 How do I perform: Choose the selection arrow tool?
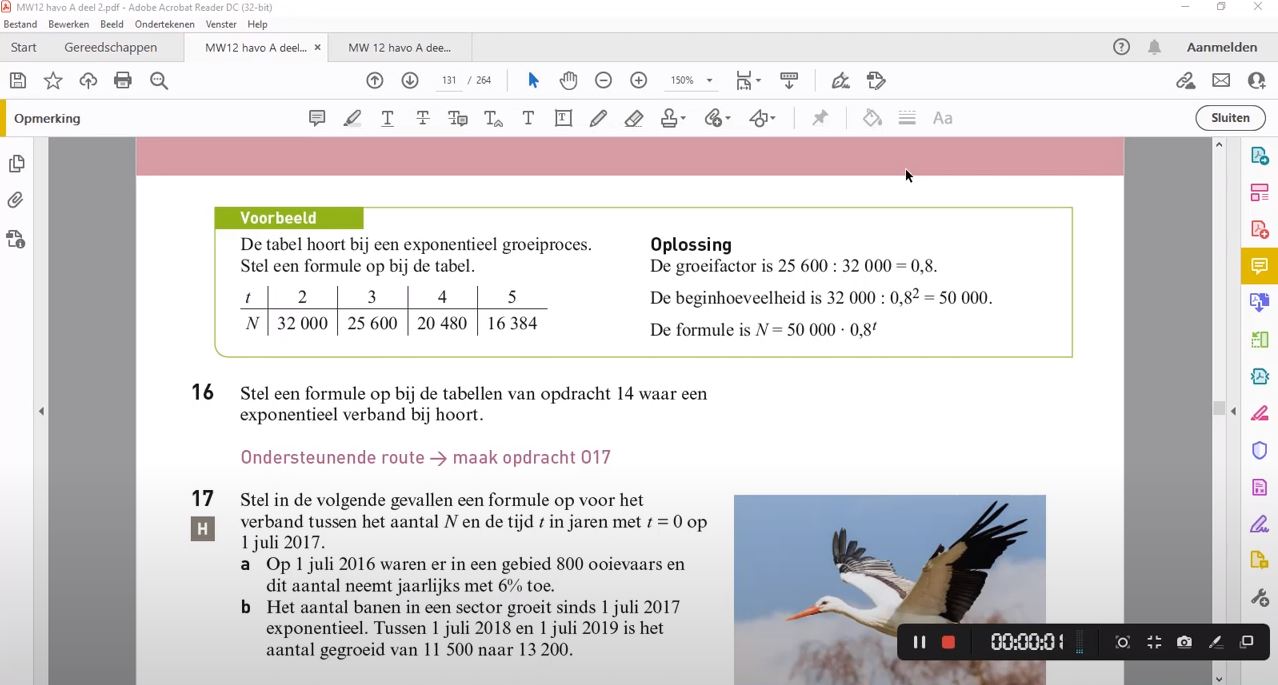pos(533,80)
